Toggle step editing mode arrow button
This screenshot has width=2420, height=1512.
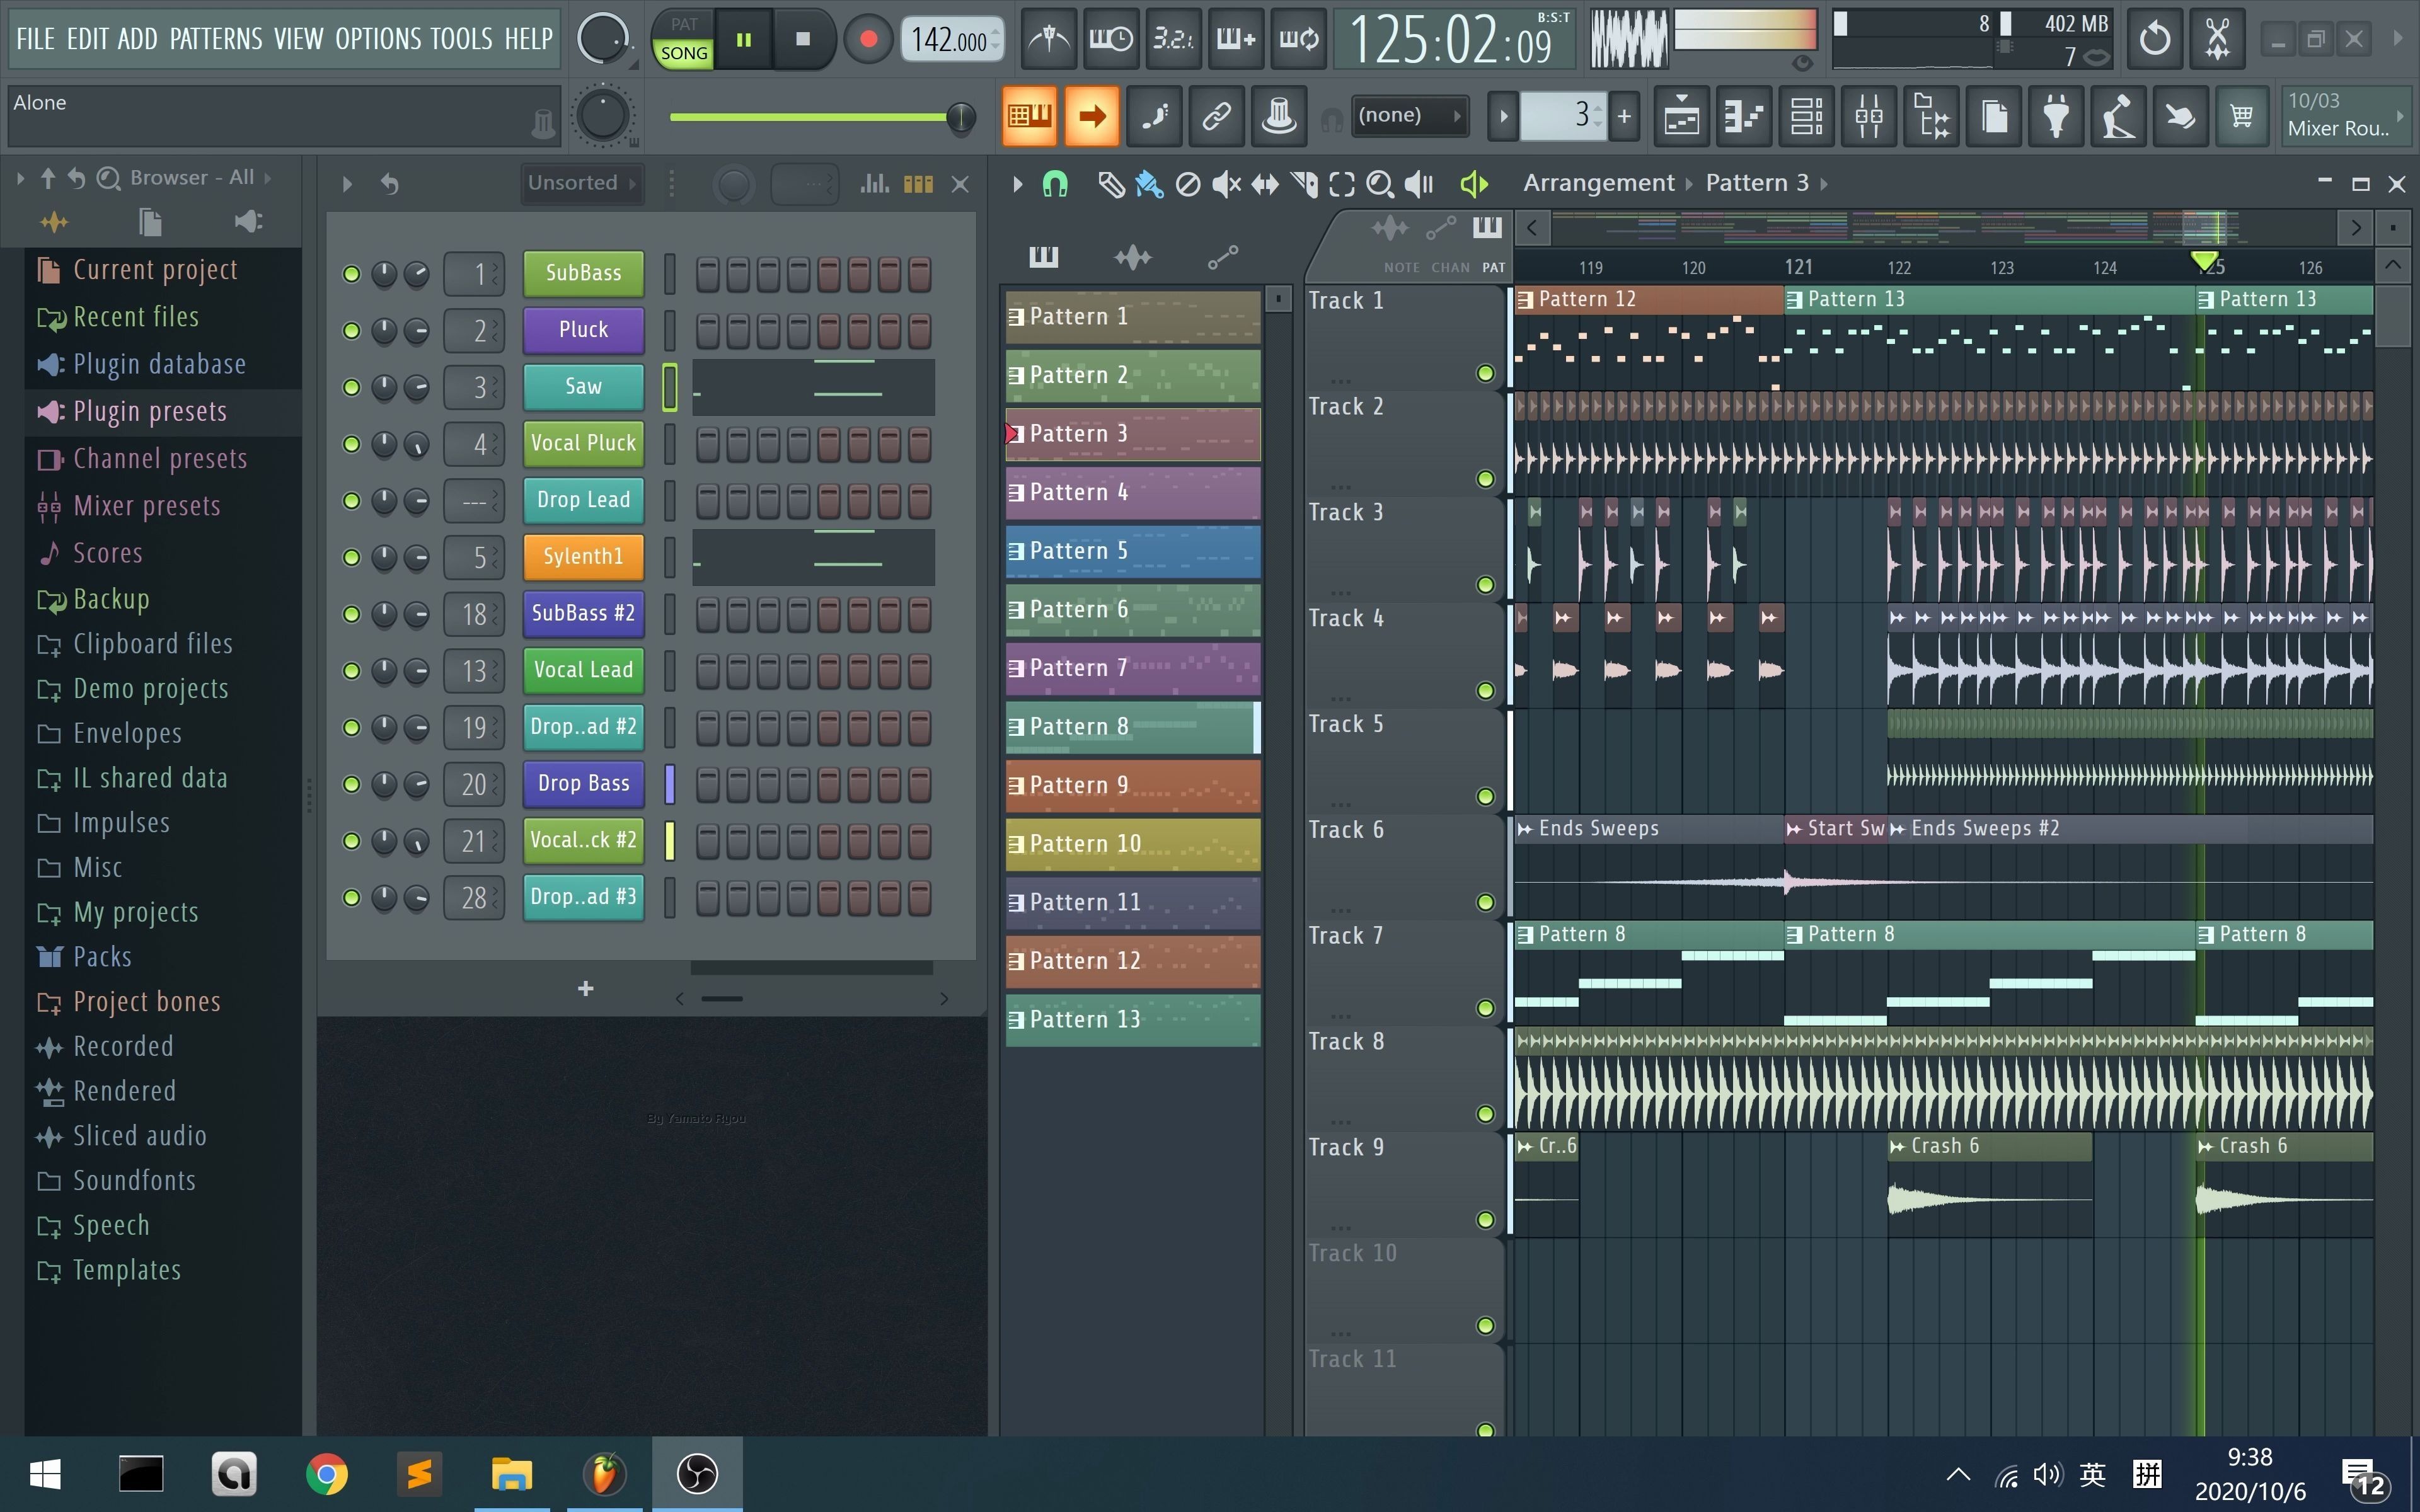[x=1092, y=117]
